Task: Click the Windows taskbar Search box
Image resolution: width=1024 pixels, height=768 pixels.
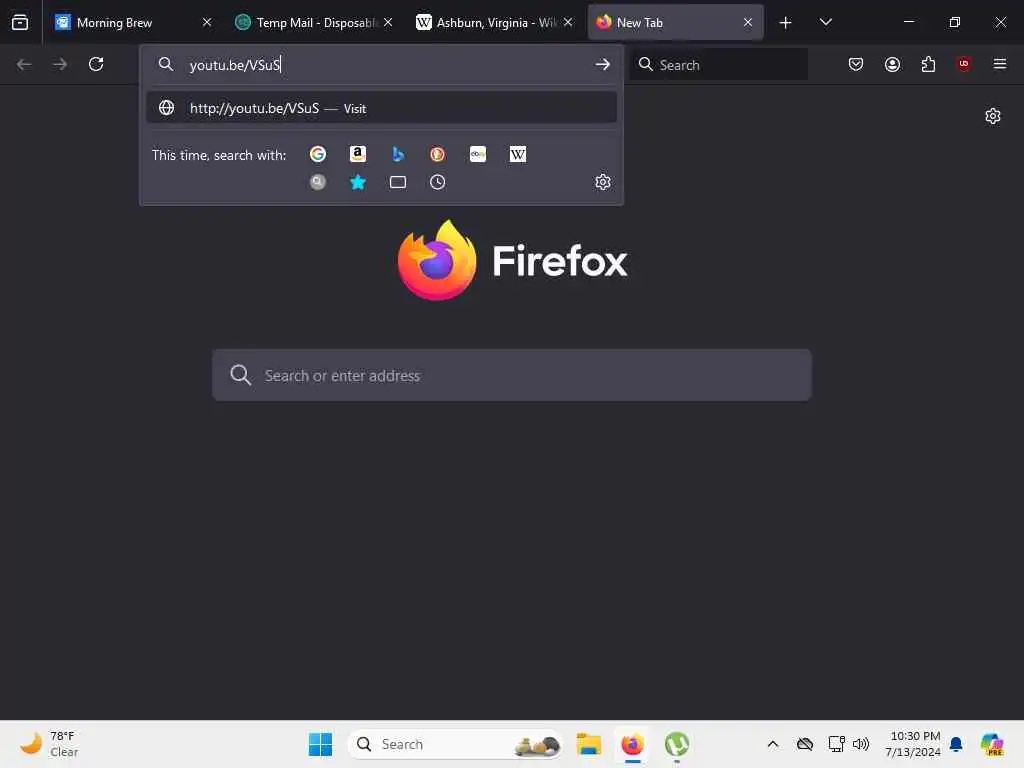Action: [455, 744]
